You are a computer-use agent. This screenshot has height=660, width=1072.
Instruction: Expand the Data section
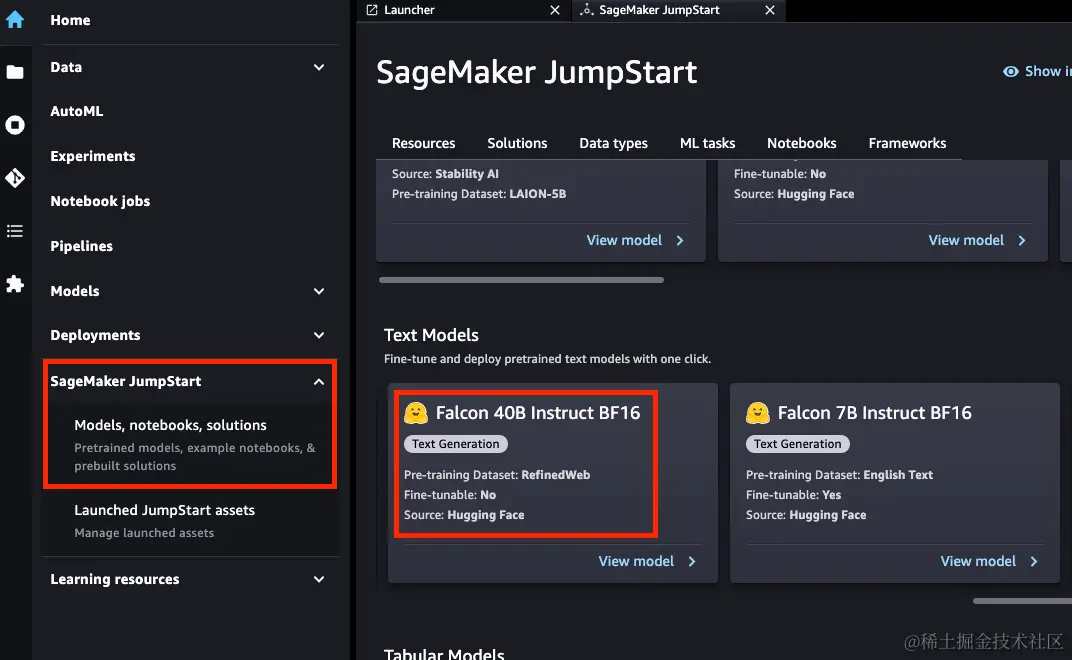click(x=319, y=67)
